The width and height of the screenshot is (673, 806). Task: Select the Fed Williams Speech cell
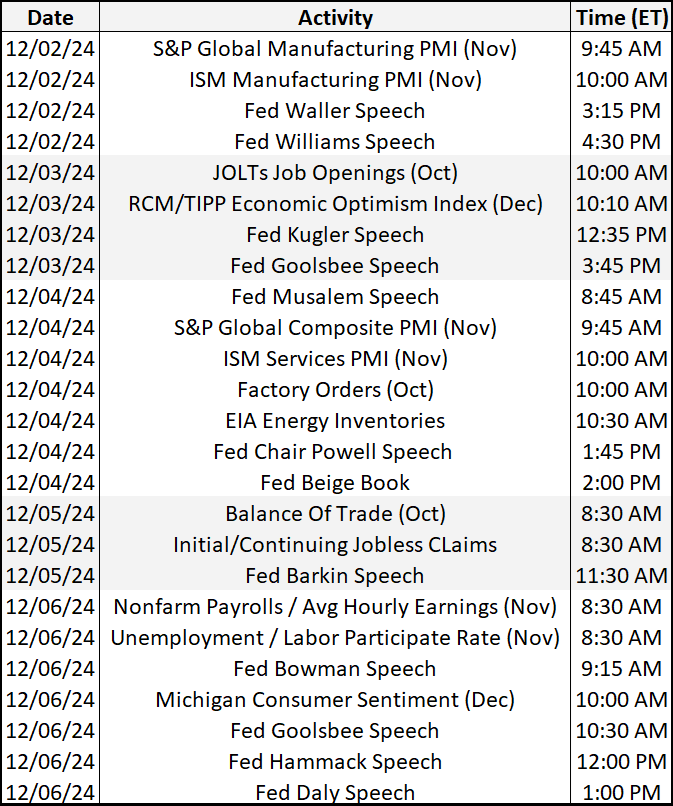point(335,142)
